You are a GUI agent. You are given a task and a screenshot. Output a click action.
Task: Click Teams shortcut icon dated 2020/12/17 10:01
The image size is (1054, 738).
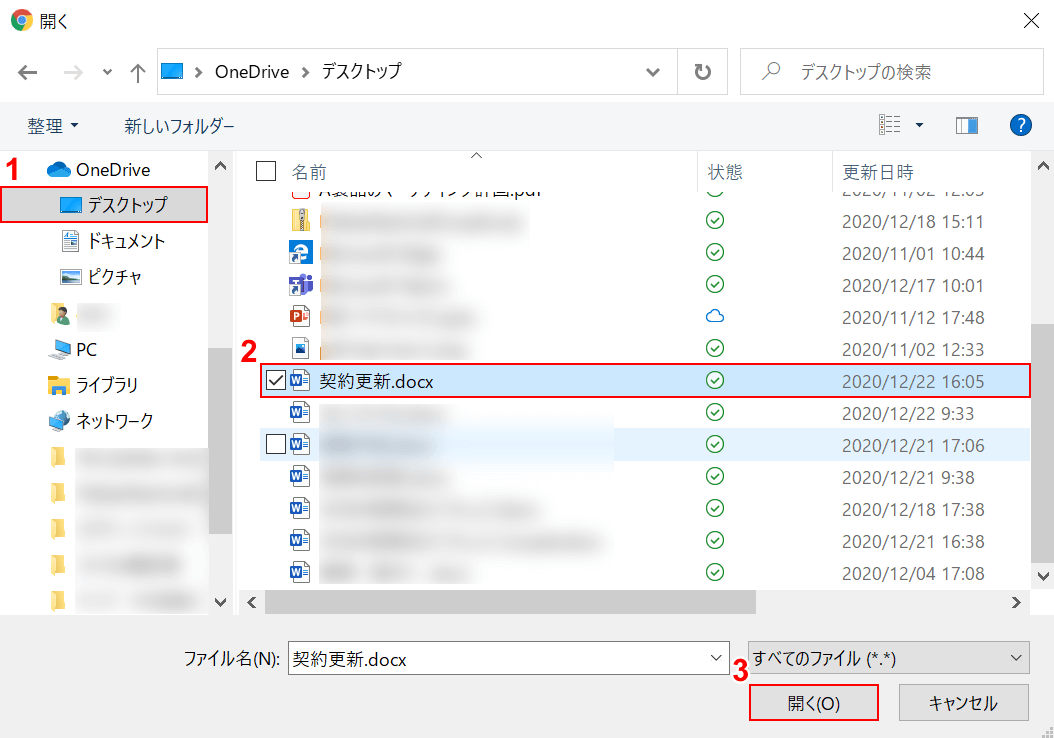(300, 284)
